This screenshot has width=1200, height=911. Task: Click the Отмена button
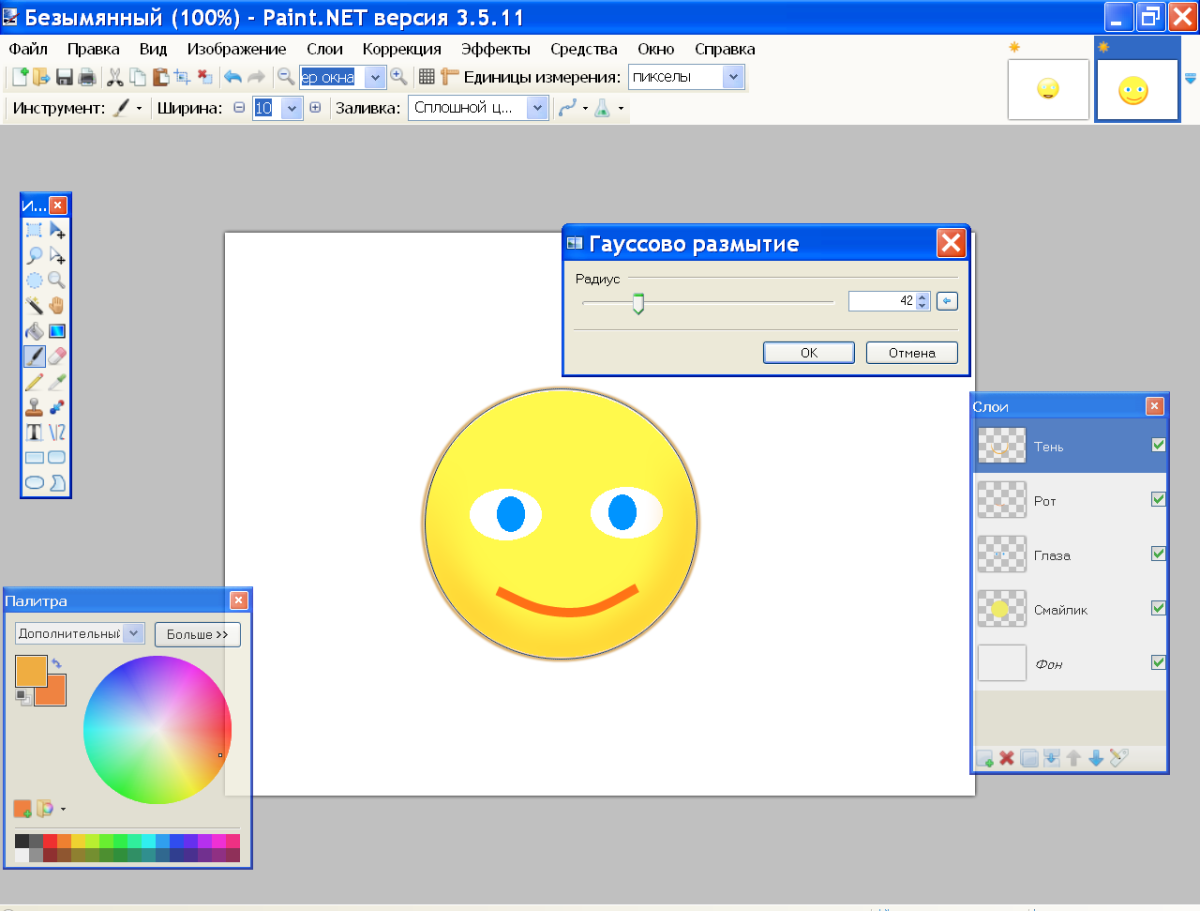tap(911, 352)
